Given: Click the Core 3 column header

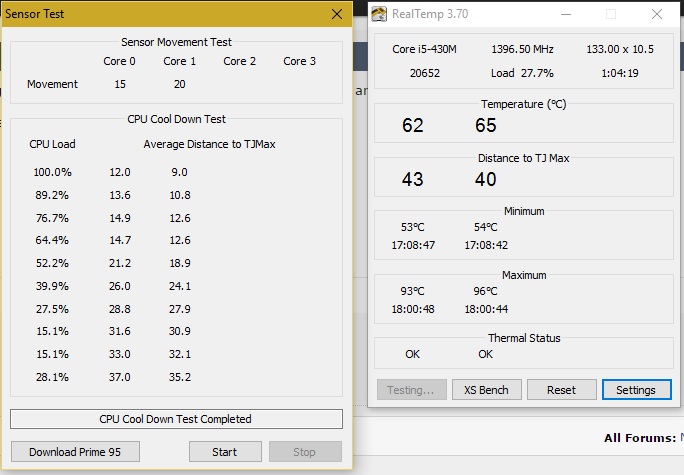Looking at the screenshot, I should click(x=300, y=61).
